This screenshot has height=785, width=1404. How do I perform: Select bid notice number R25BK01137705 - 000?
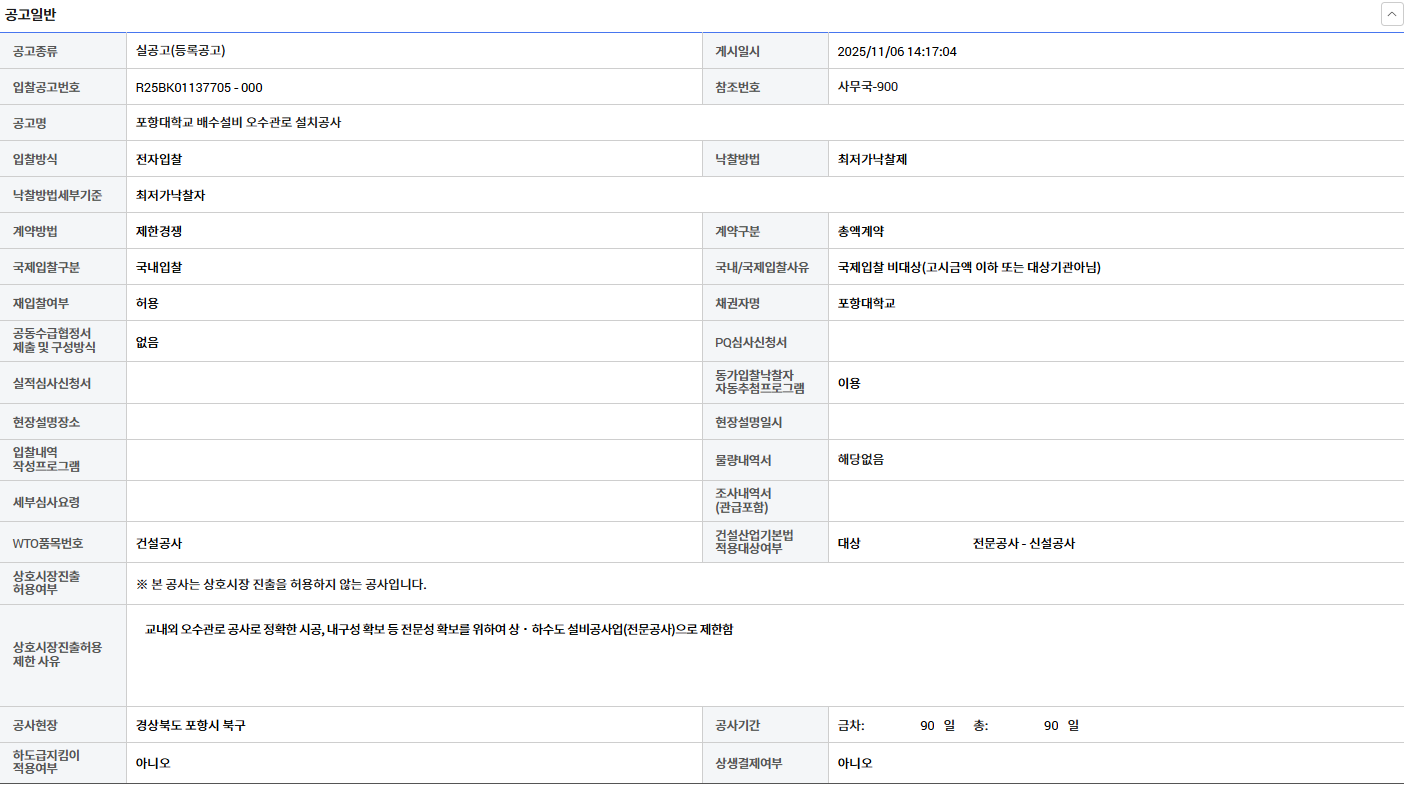(x=199, y=87)
